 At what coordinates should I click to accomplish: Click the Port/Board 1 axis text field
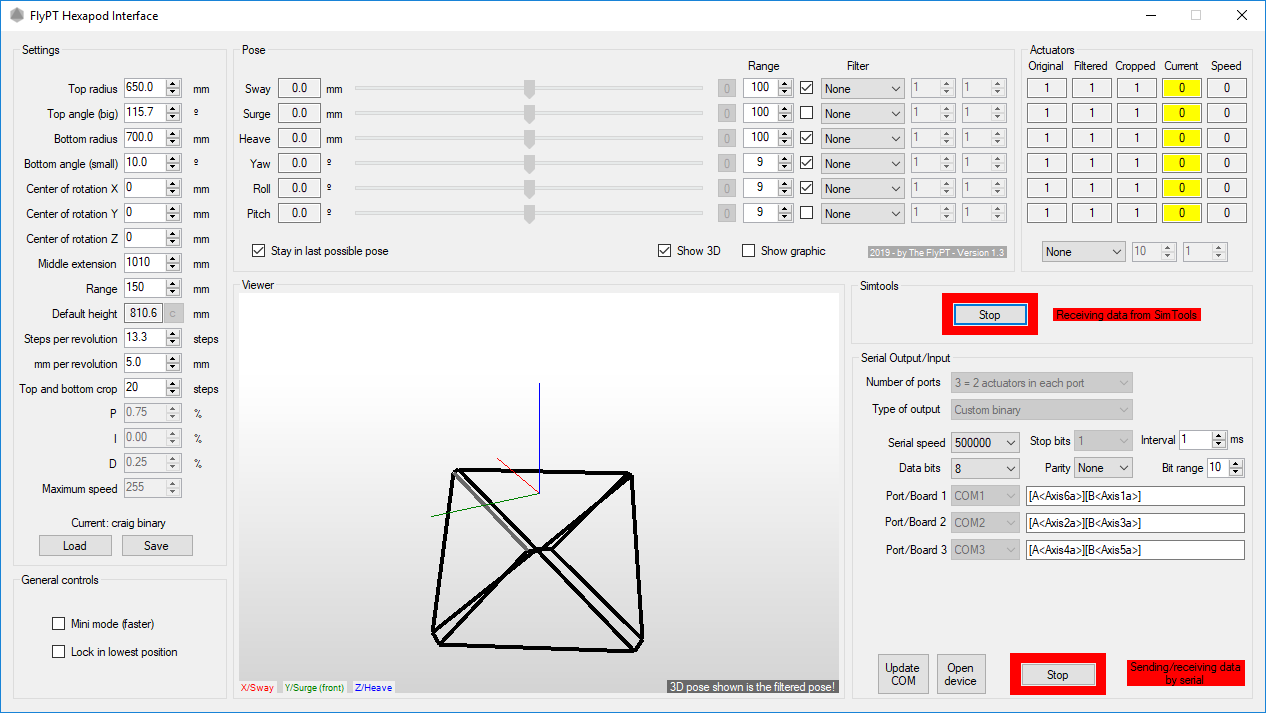point(1134,496)
